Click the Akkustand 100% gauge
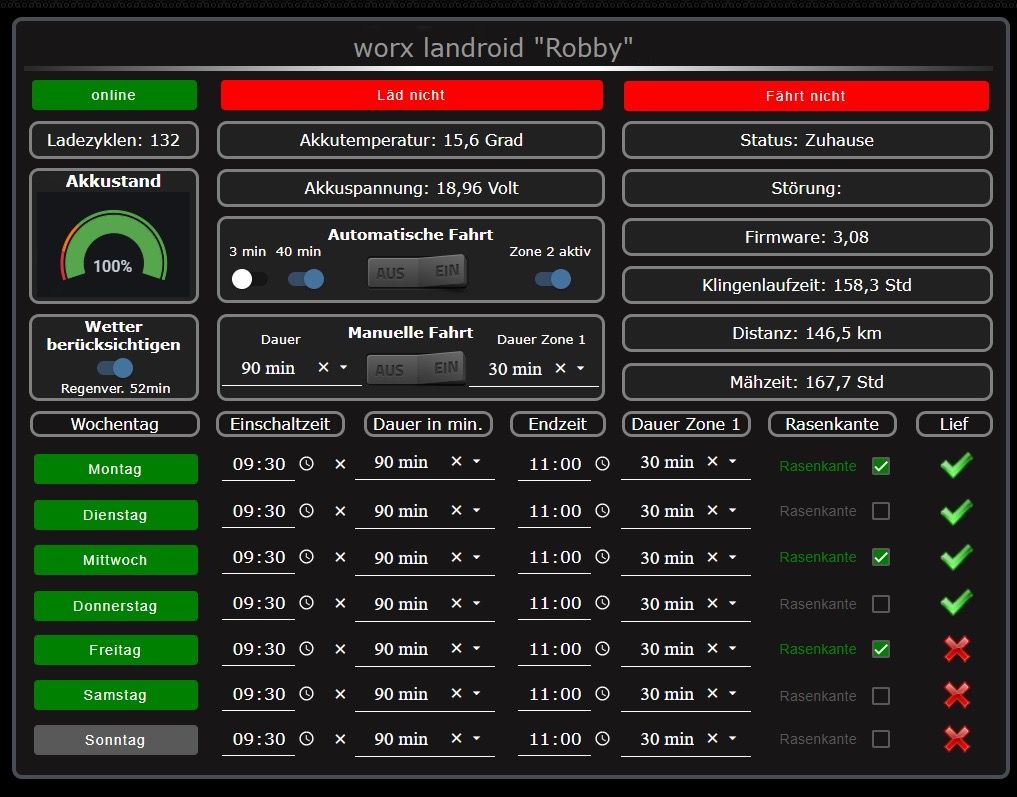This screenshot has width=1017, height=797. 114,246
